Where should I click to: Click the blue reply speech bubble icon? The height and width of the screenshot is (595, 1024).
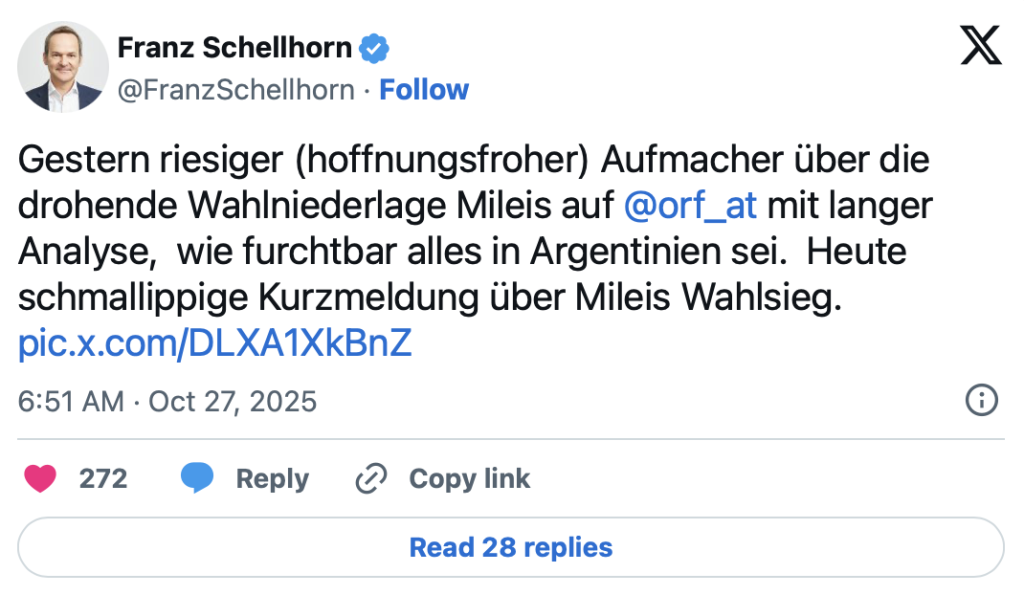click(x=197, y=479)
